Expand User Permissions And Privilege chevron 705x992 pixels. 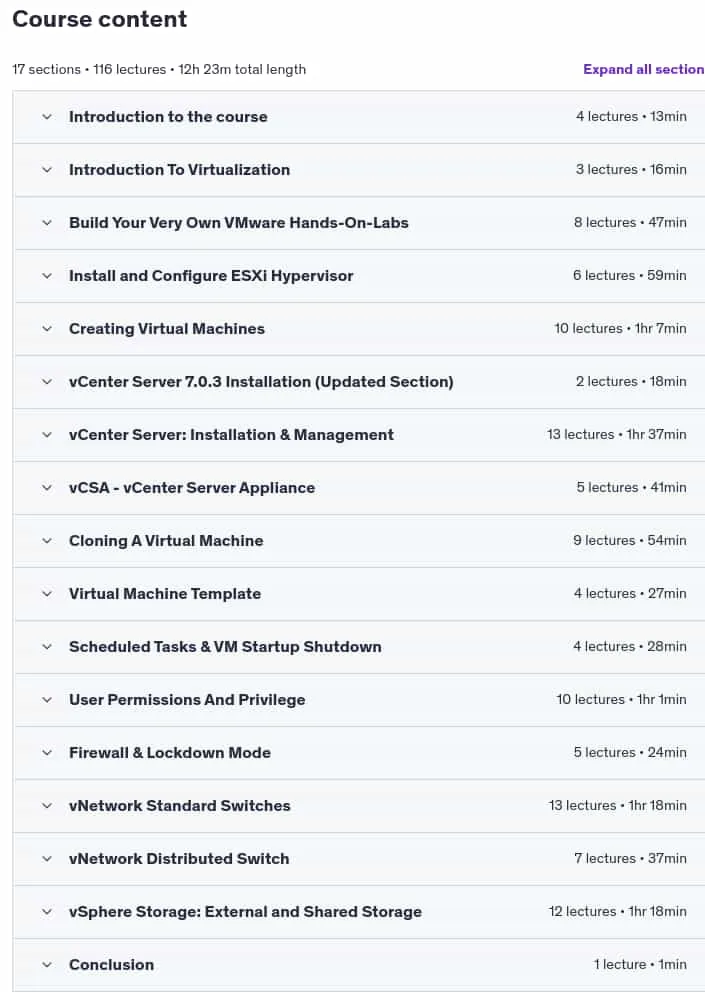pos(47,700)
